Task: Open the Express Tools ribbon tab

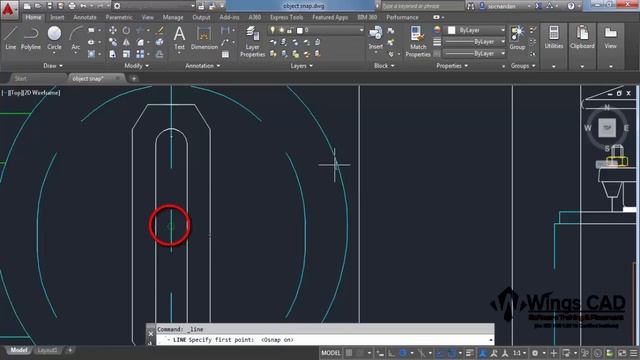Action: click(x=286, y=17)
